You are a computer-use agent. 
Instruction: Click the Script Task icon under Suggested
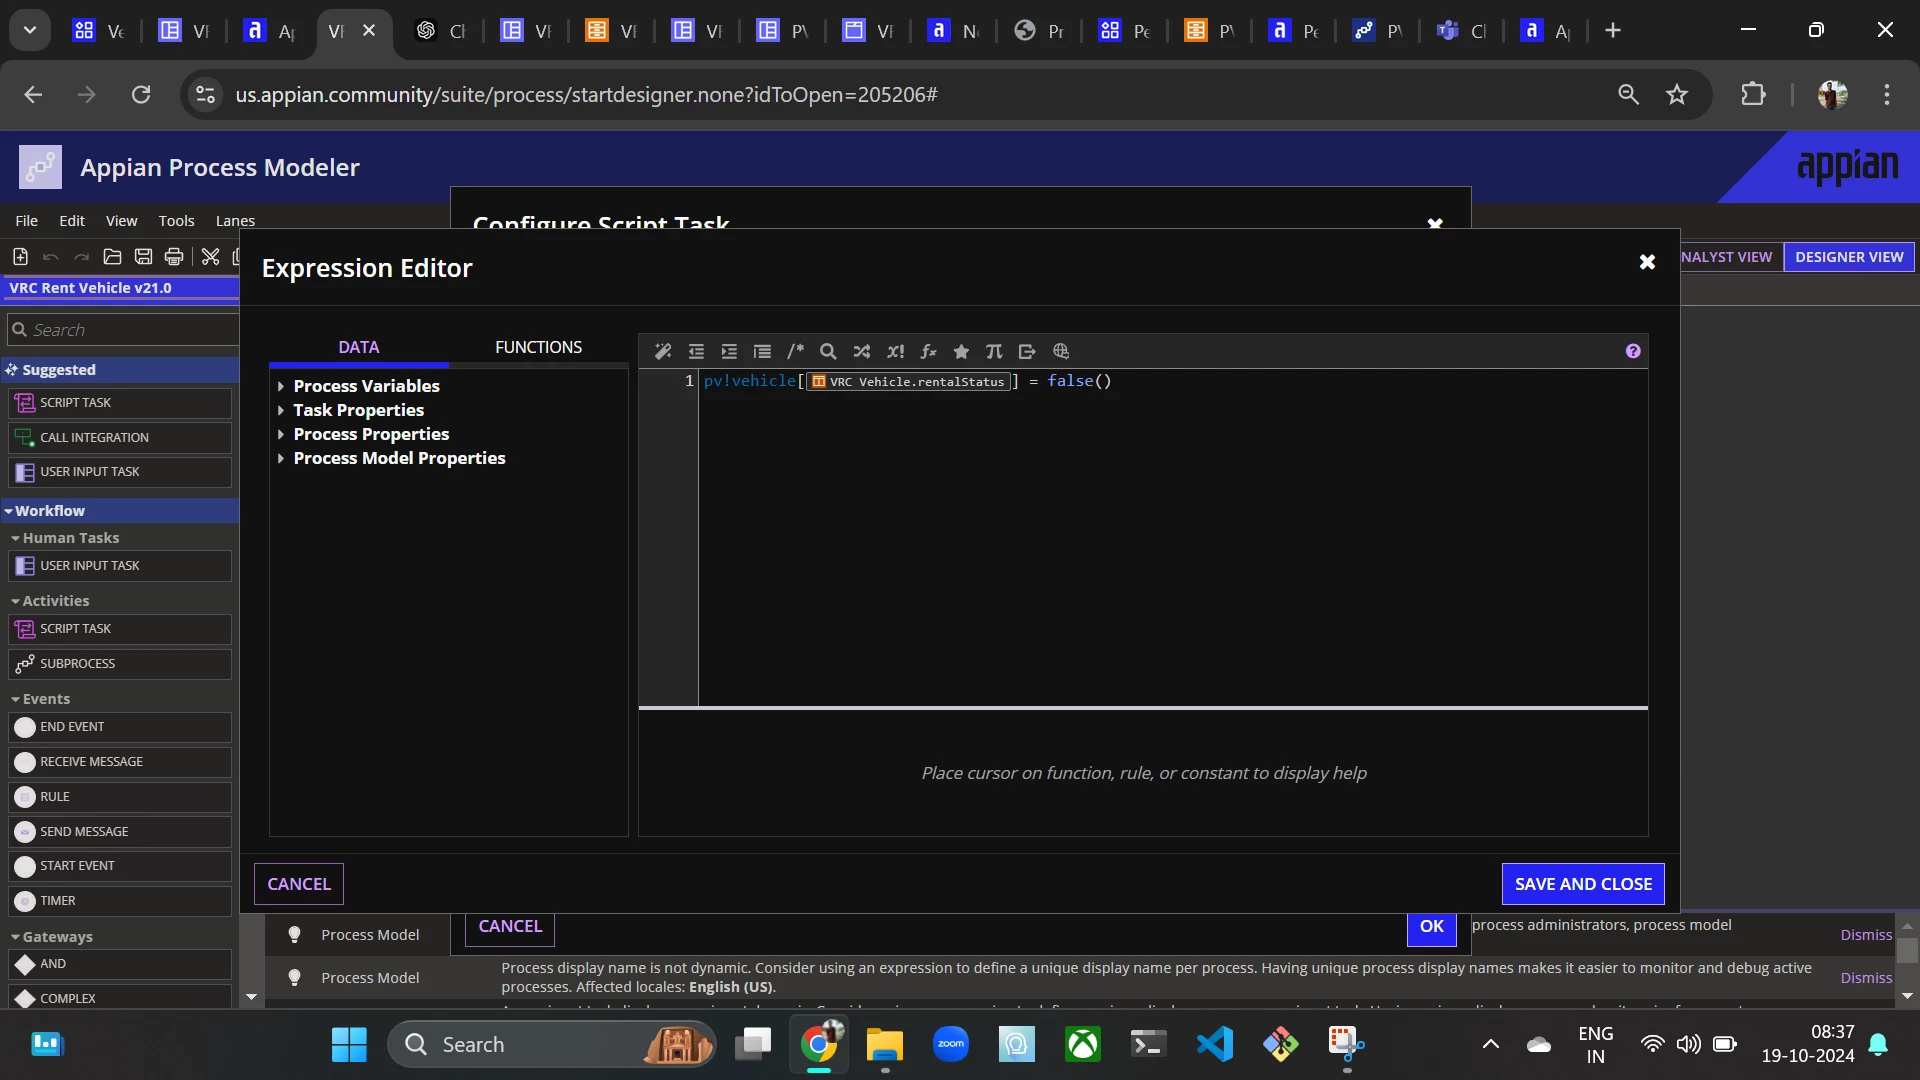click(x=25, y=403)
